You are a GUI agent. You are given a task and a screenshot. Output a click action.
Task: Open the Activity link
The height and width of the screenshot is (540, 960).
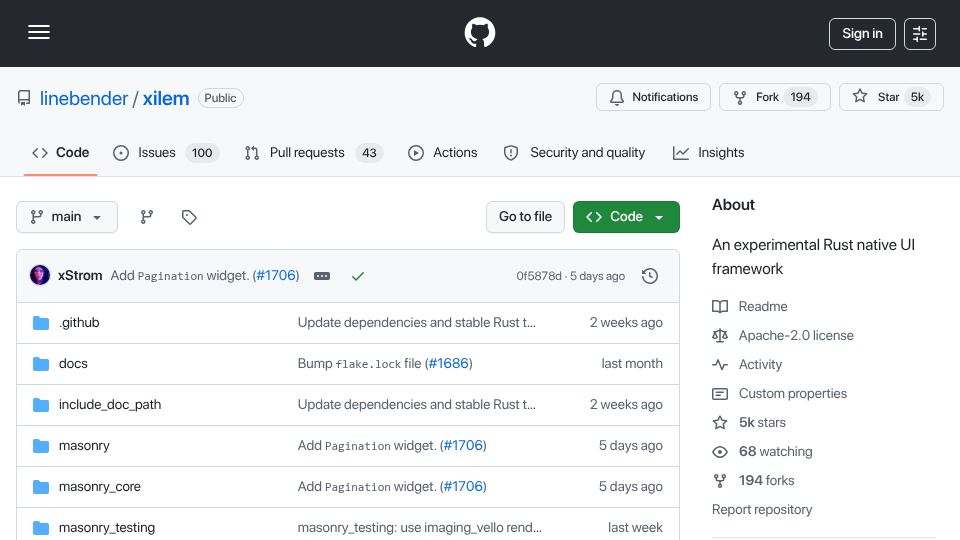pyautogui.click(x=760, y=365)
